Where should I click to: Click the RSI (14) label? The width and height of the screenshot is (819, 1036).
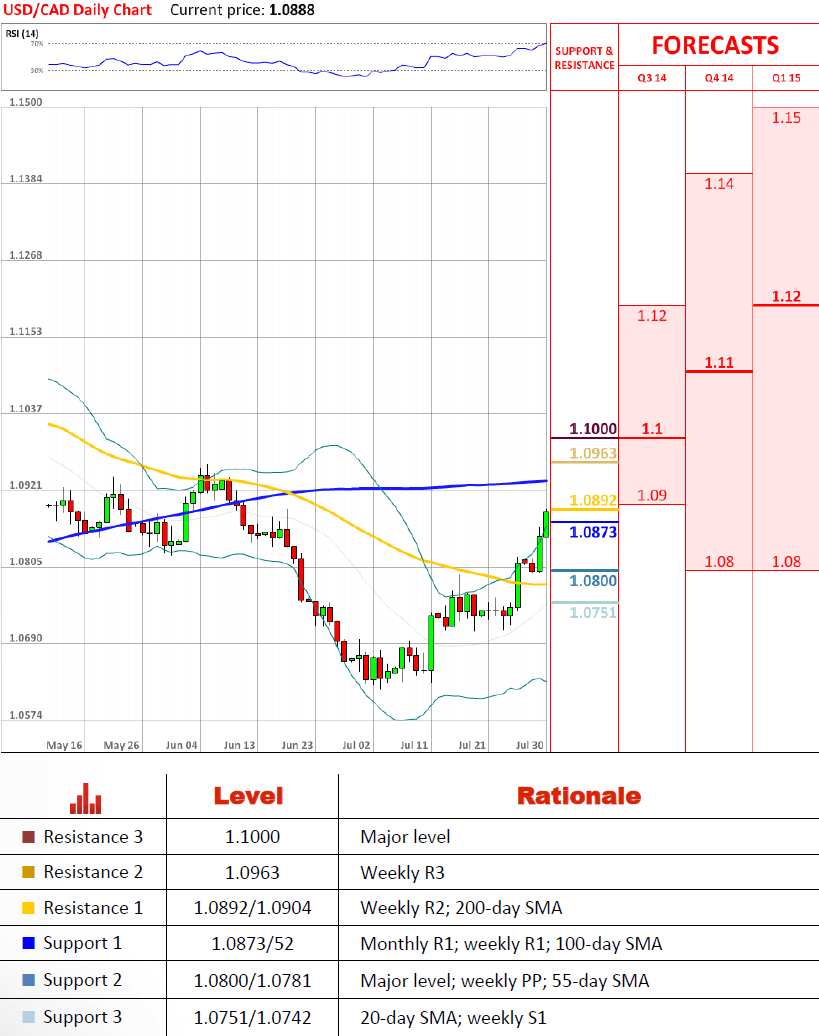[22, 33]
